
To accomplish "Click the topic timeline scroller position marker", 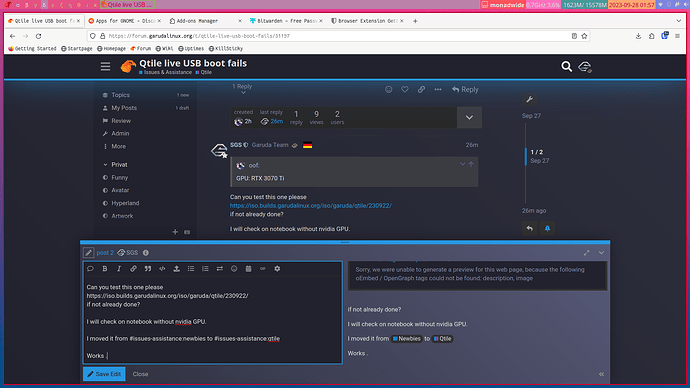I will tap(526, 156).
